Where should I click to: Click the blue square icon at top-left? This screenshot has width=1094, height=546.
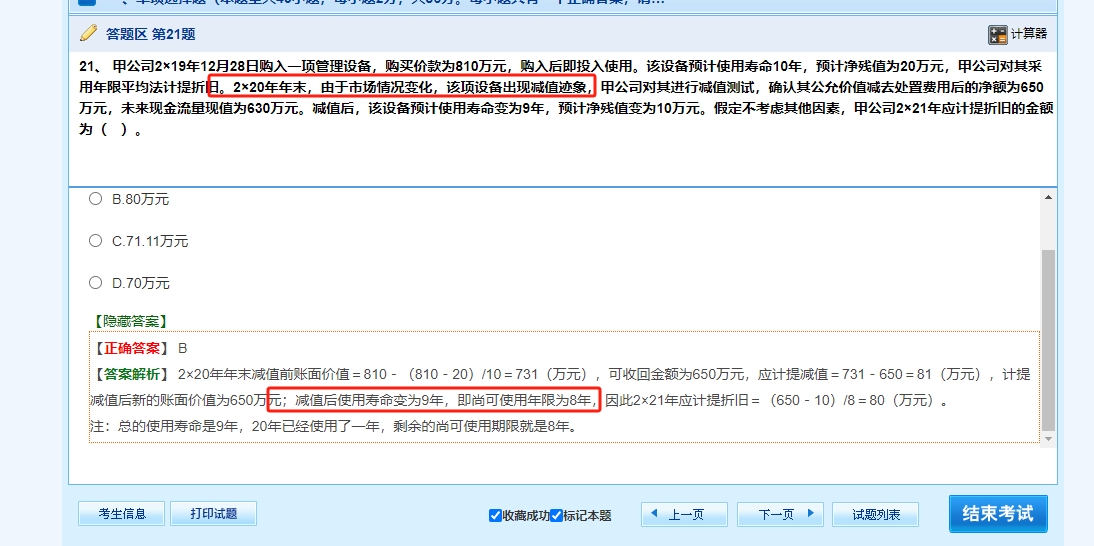pos(87,3)
